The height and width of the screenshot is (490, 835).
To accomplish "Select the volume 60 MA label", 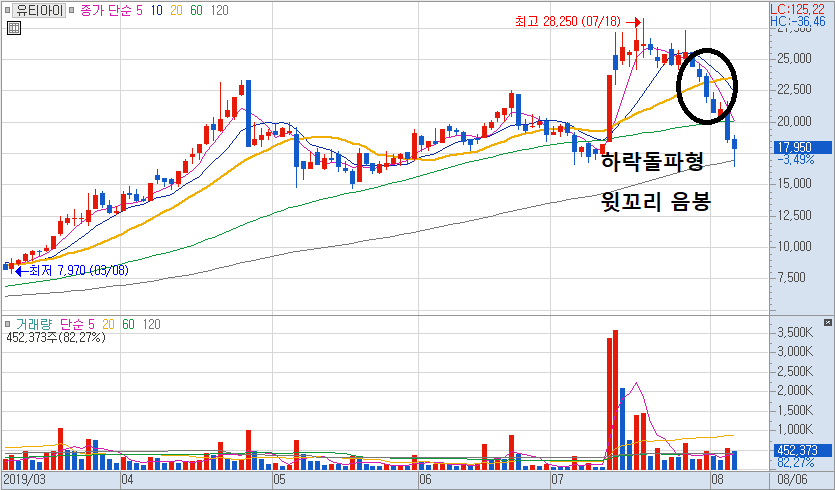I will 128,324.
